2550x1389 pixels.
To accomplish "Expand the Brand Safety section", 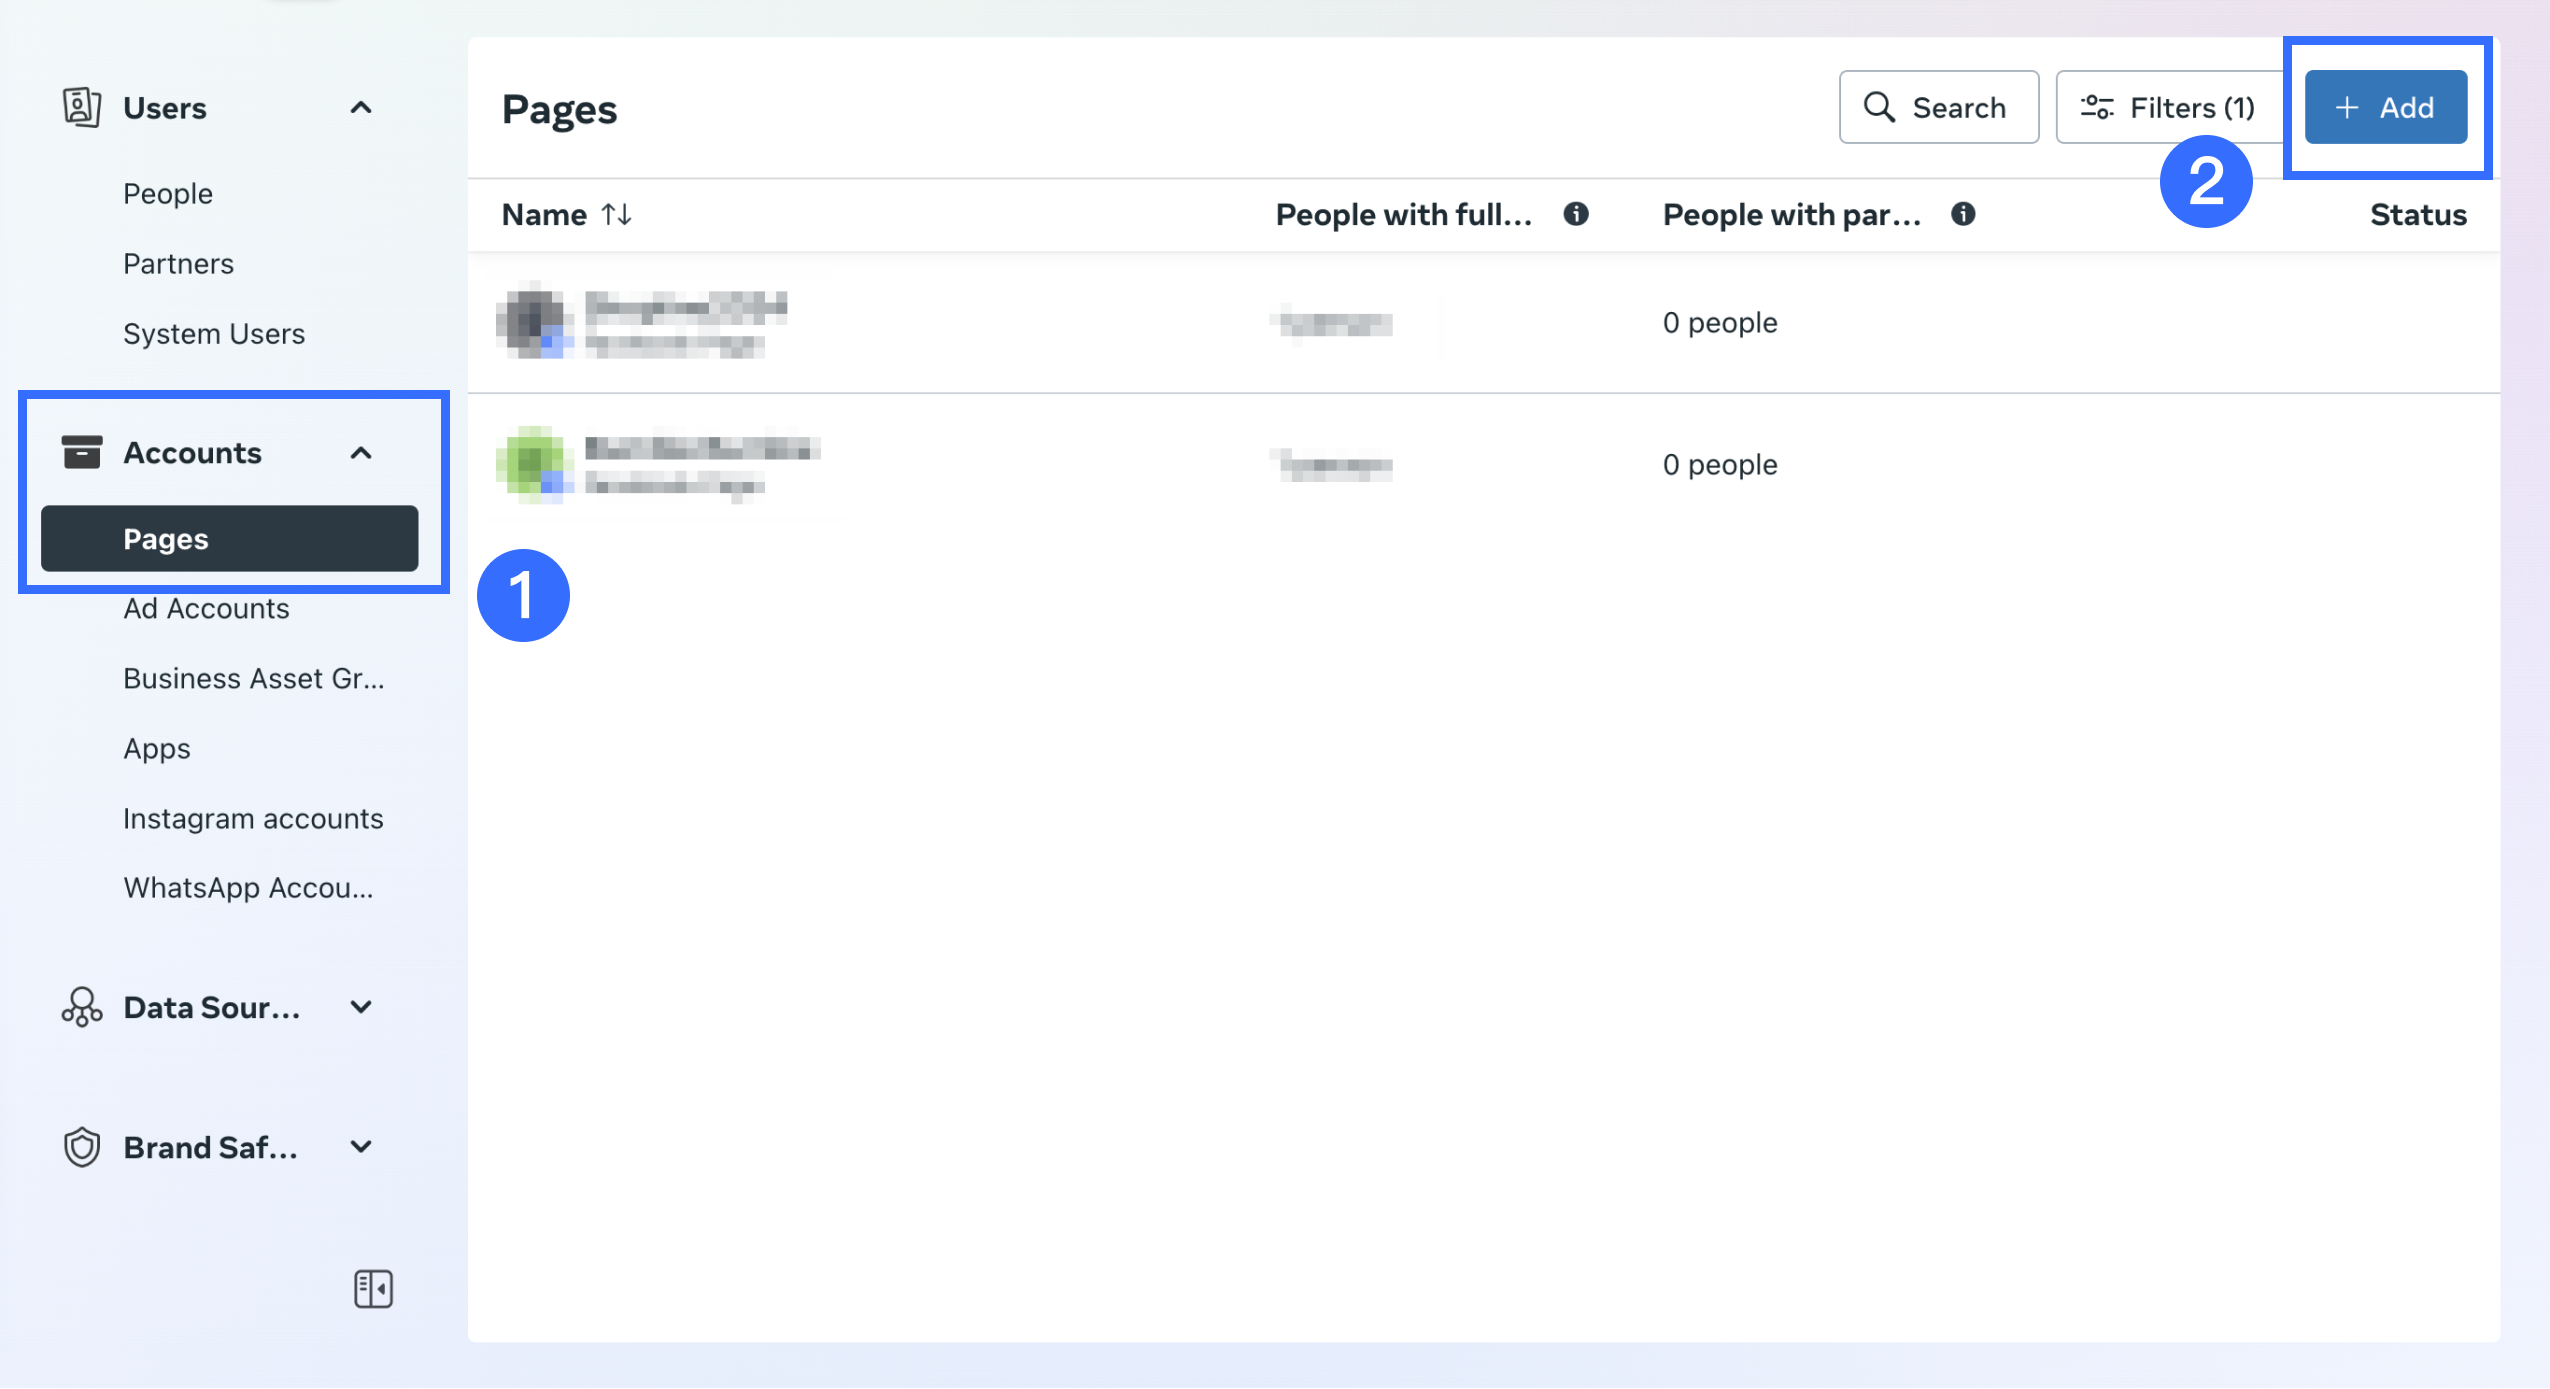I will tap(361, 1147).
